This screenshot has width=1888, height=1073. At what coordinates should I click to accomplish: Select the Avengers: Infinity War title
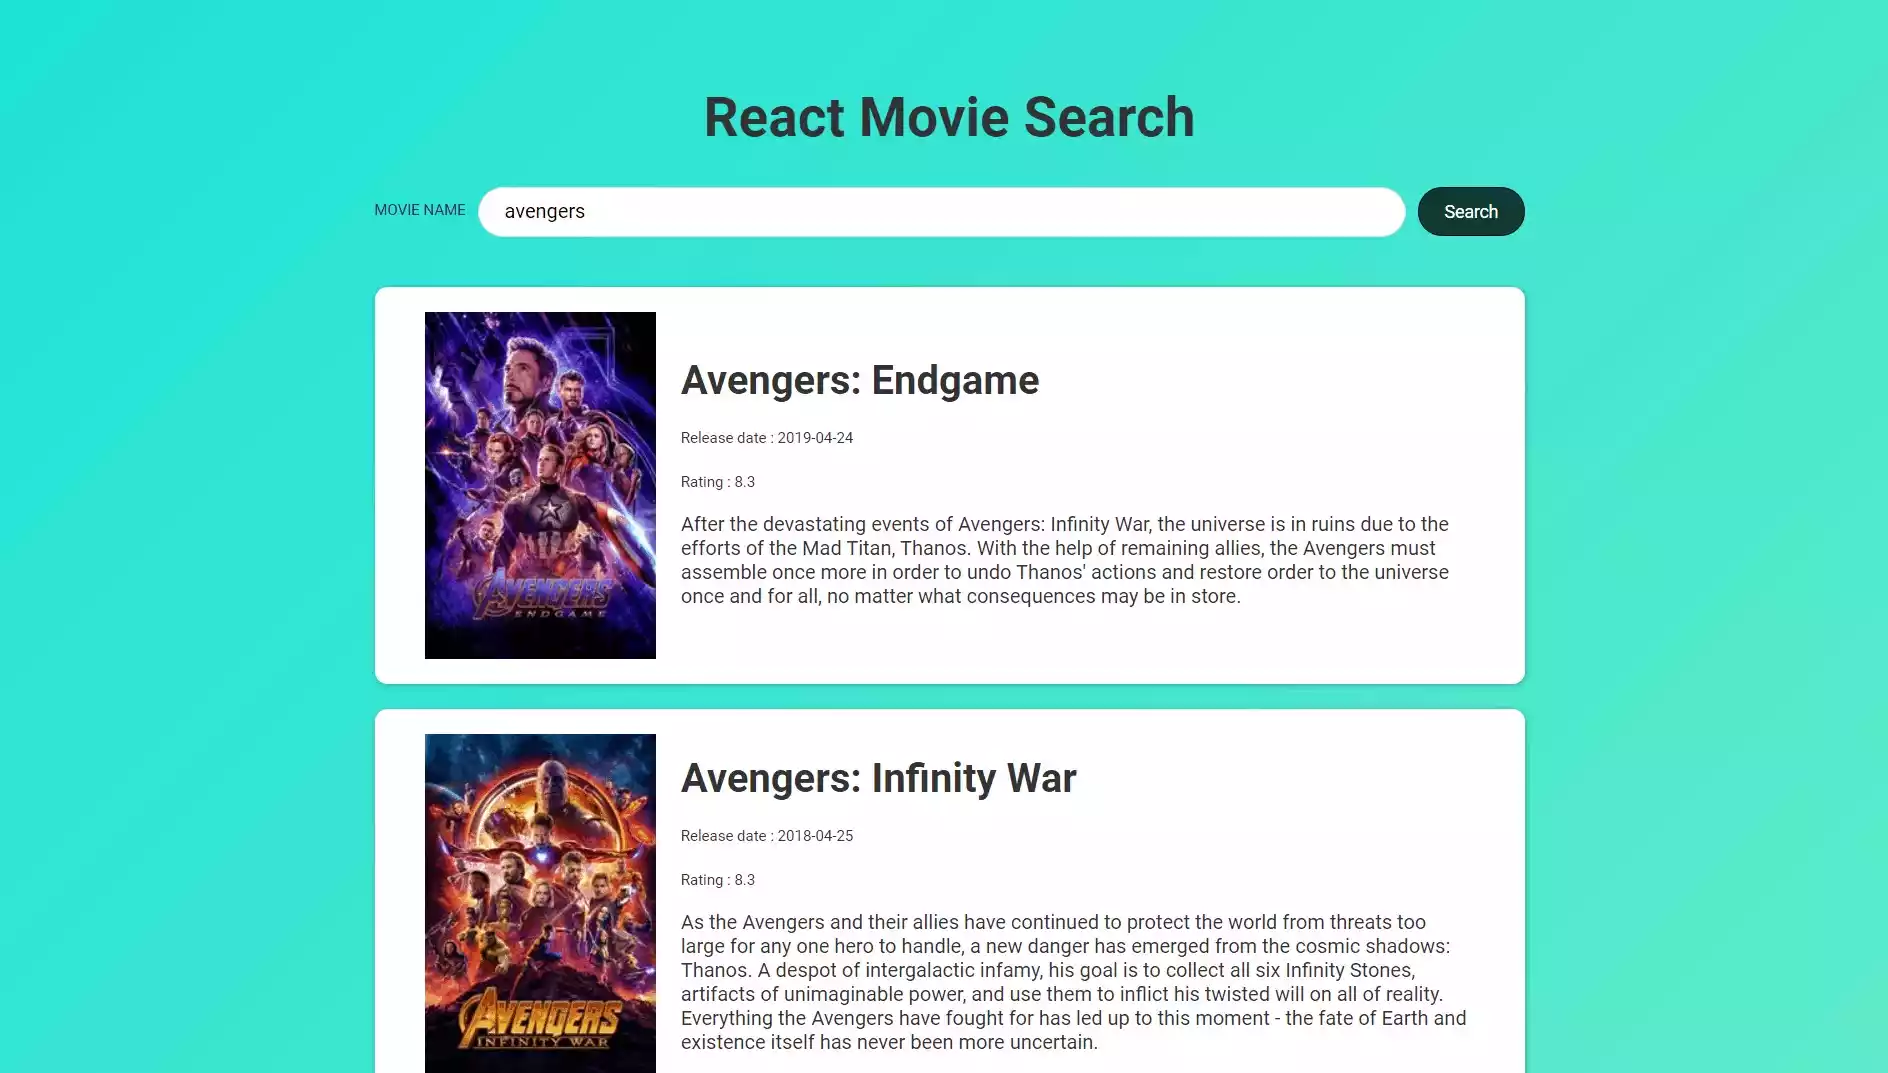click(878, 777)
